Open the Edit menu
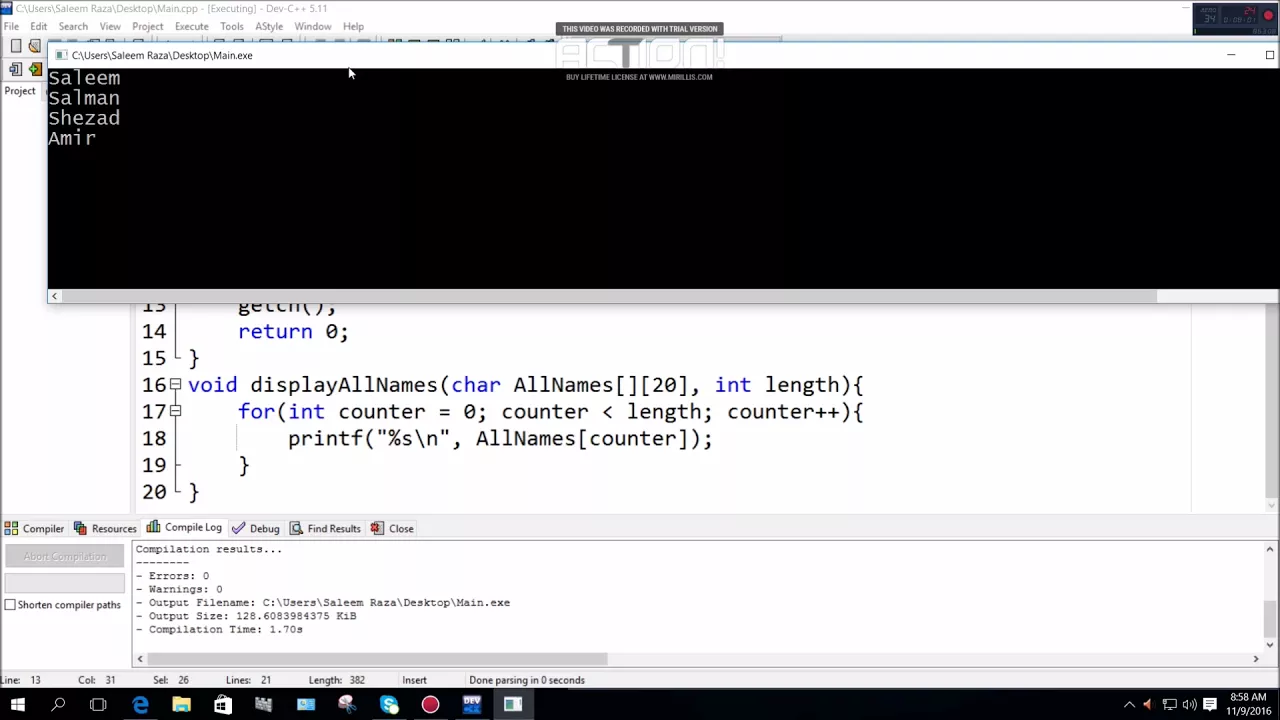Viewport: 1280px width, 720px height. click(39, 26)
